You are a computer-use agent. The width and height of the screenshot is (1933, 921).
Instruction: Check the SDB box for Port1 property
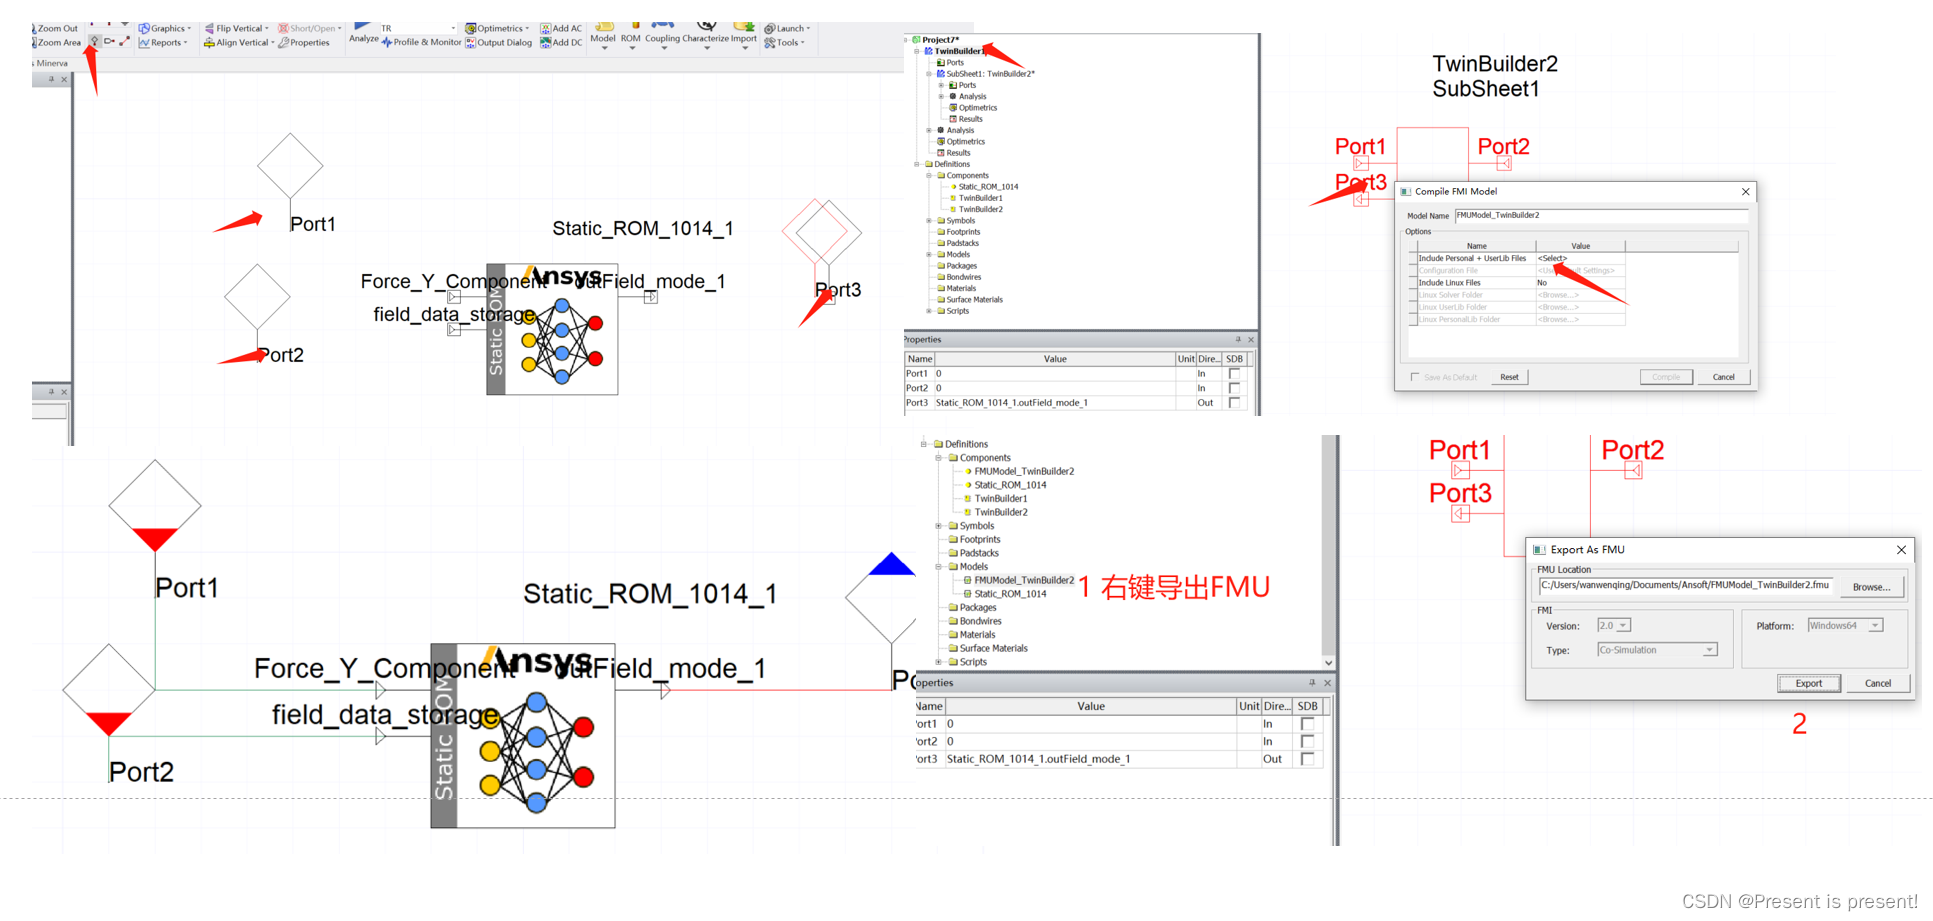(1234, 373)
